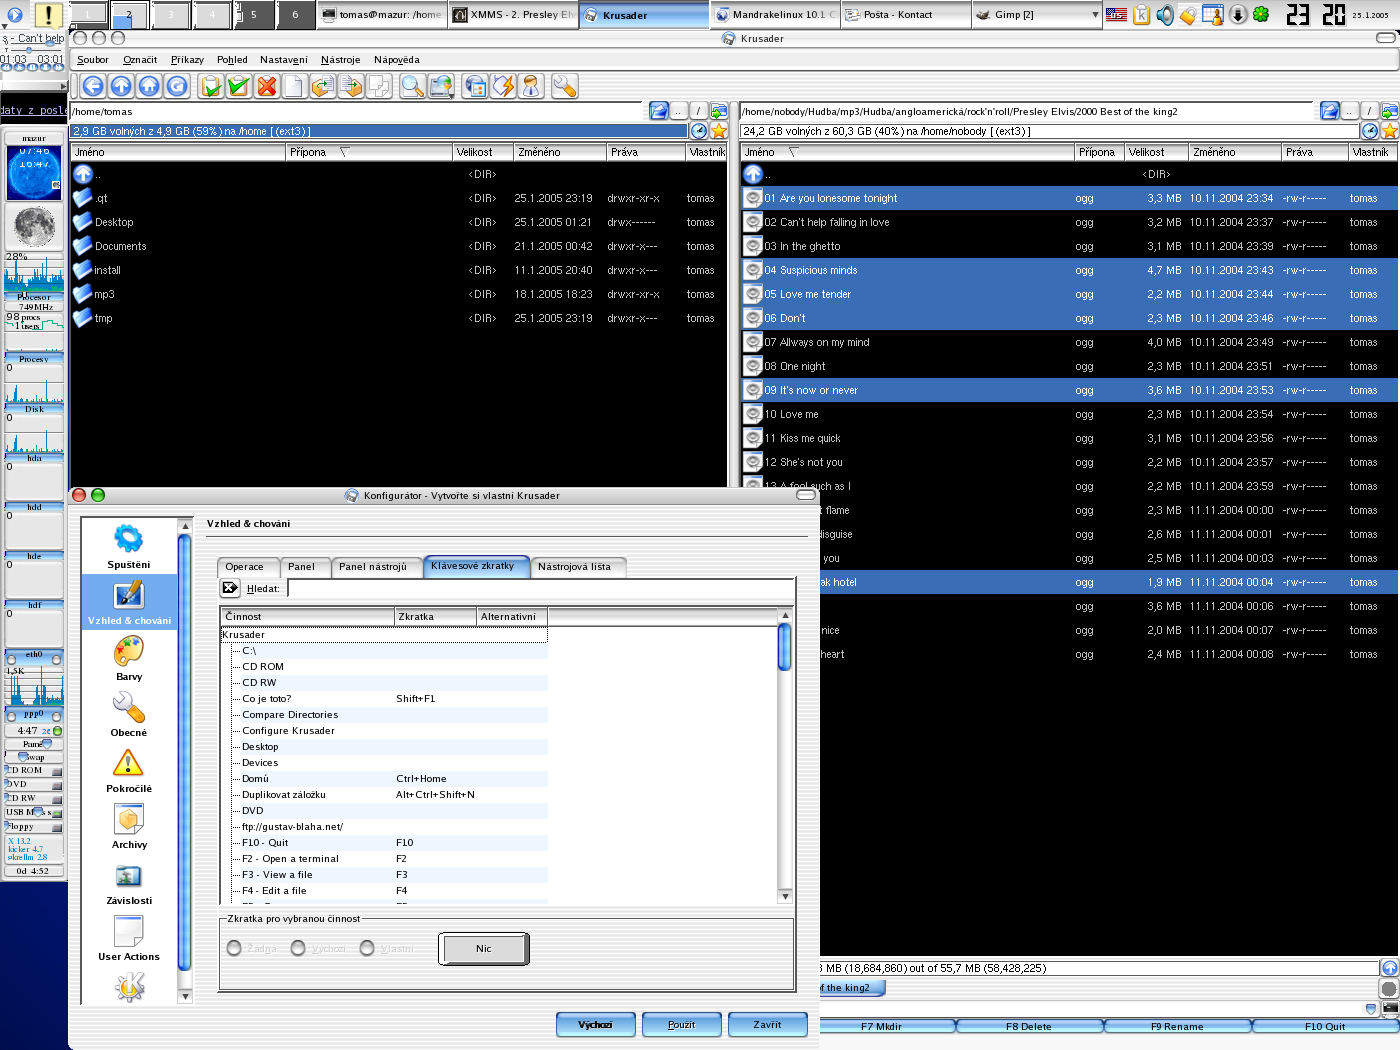Expand the Gimp [2] taskbar group arrow
This screenshot has height=1050, width=1400.
pos(1095,15)
